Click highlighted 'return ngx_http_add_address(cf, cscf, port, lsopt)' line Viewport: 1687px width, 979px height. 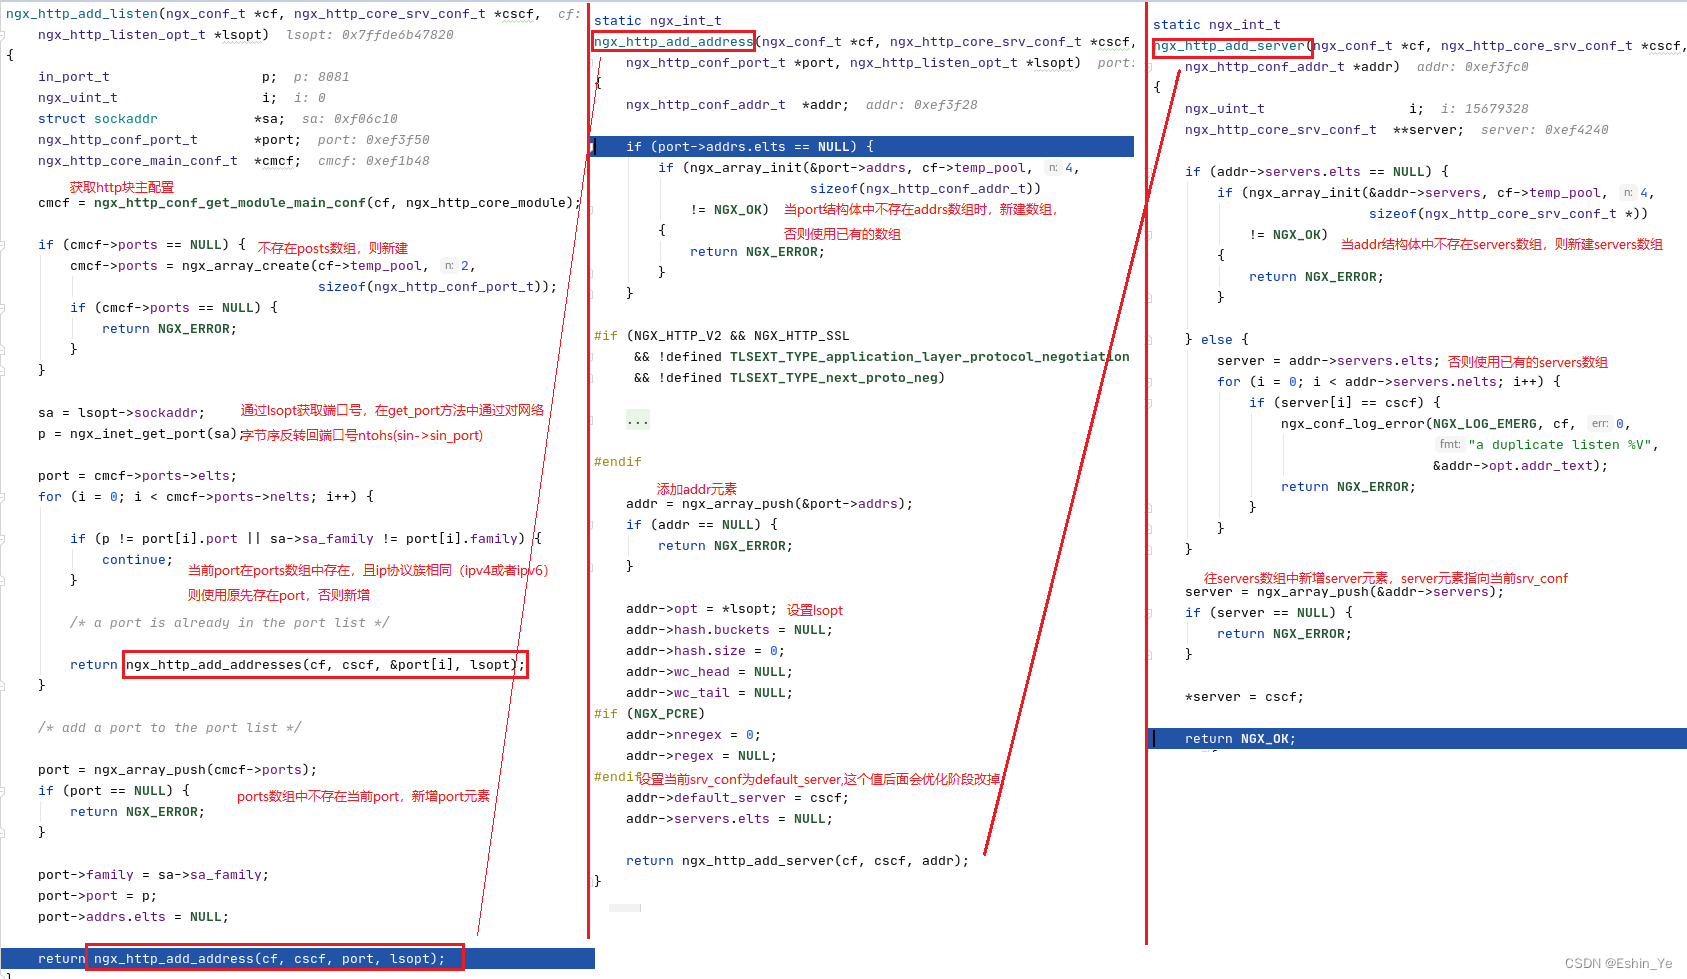click(298, 959)
